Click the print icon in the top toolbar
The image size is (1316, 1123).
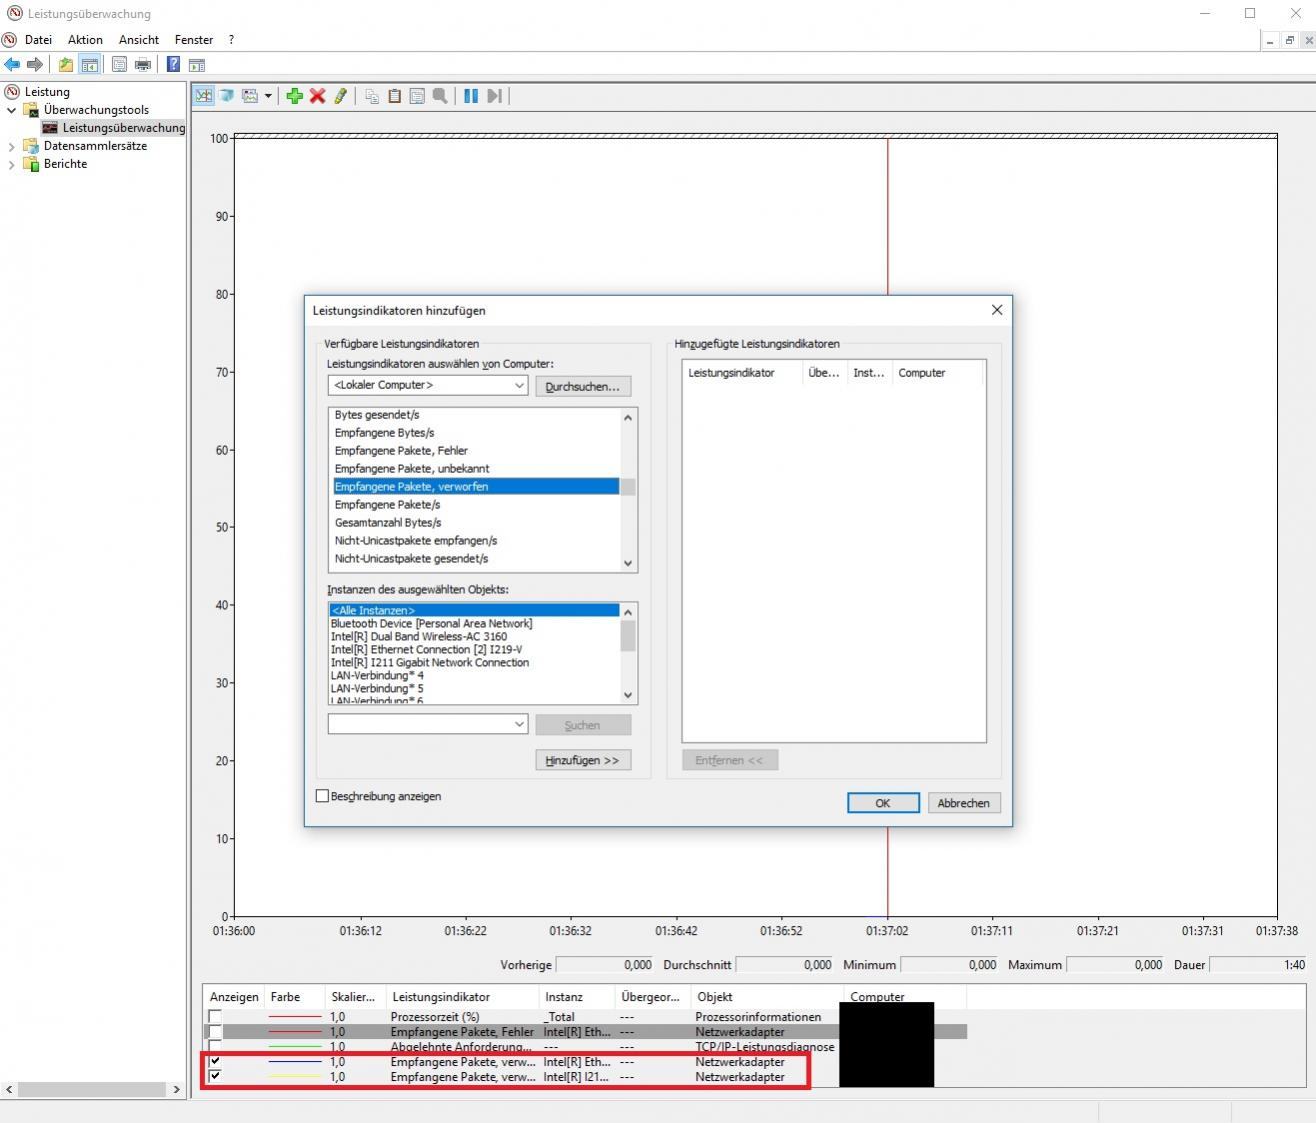click(x=143, y=65)
